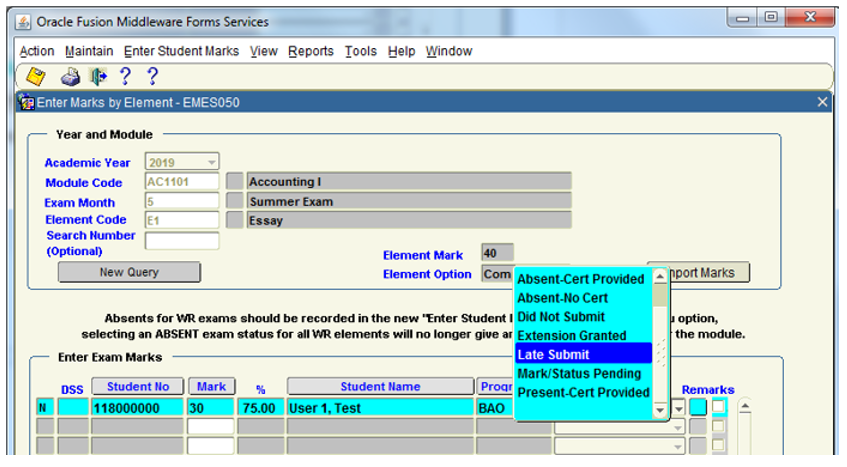
Task: Select Late Submit from the status list
Action: coord(583,354)
